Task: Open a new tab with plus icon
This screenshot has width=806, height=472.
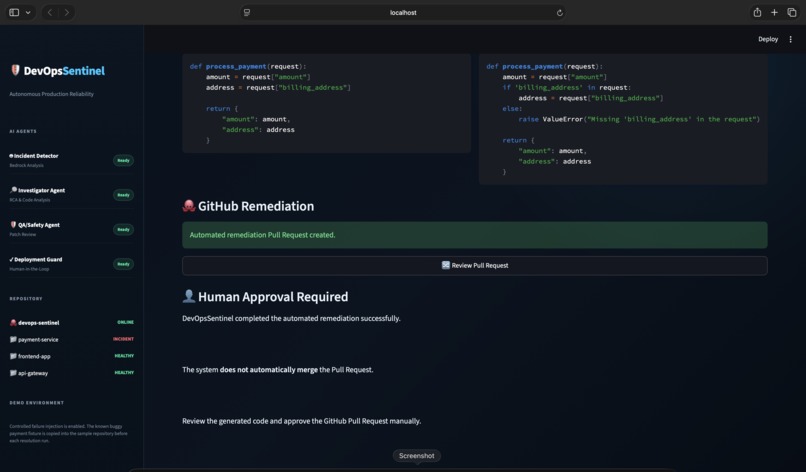Action: pos(774,12)
